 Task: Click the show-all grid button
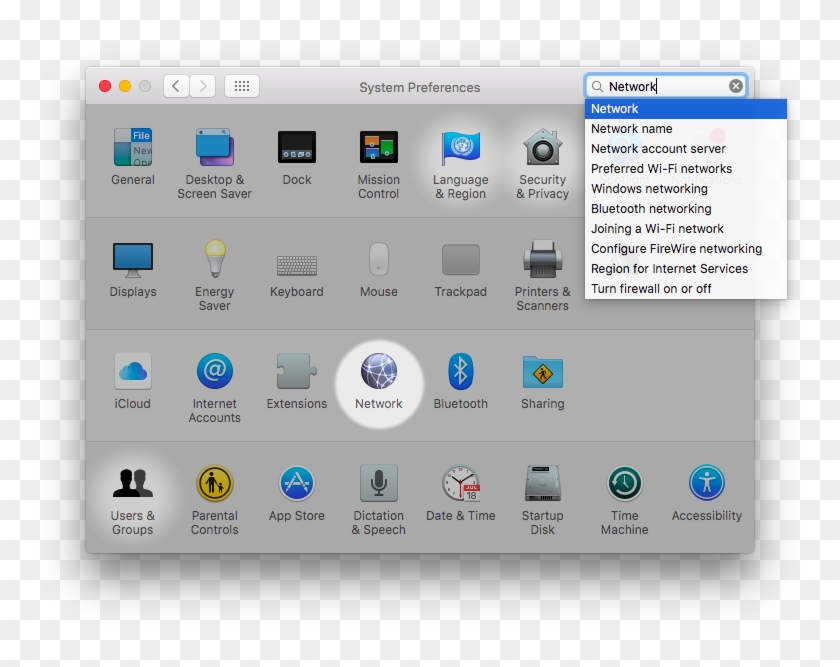pos(241,86)
